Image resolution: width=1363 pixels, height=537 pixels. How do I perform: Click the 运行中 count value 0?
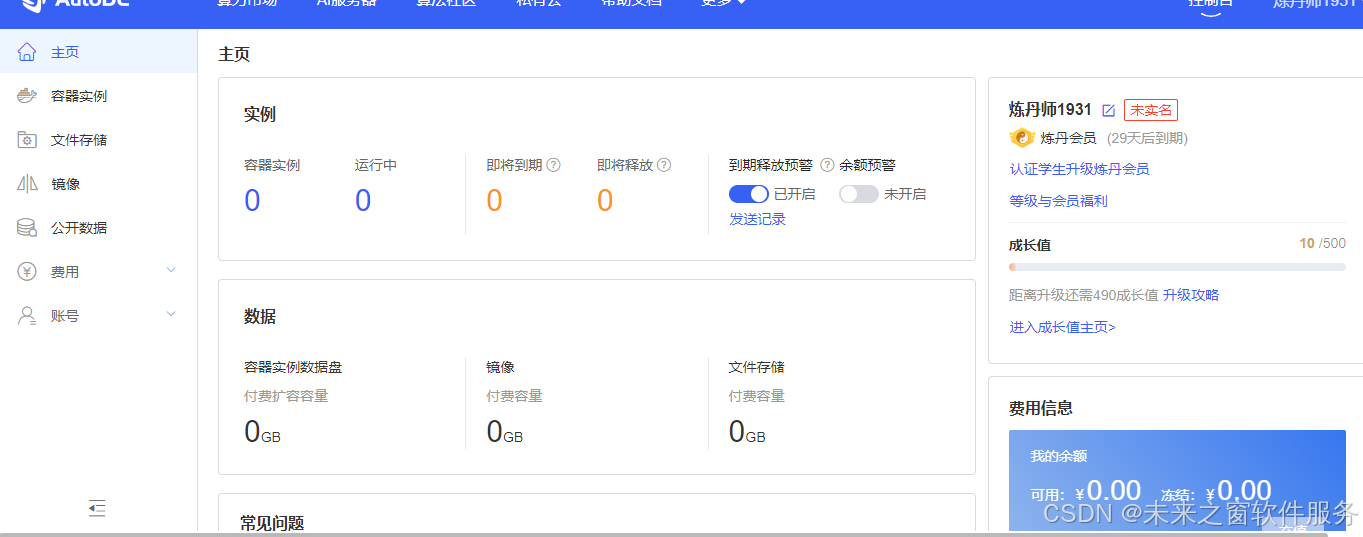363,201
